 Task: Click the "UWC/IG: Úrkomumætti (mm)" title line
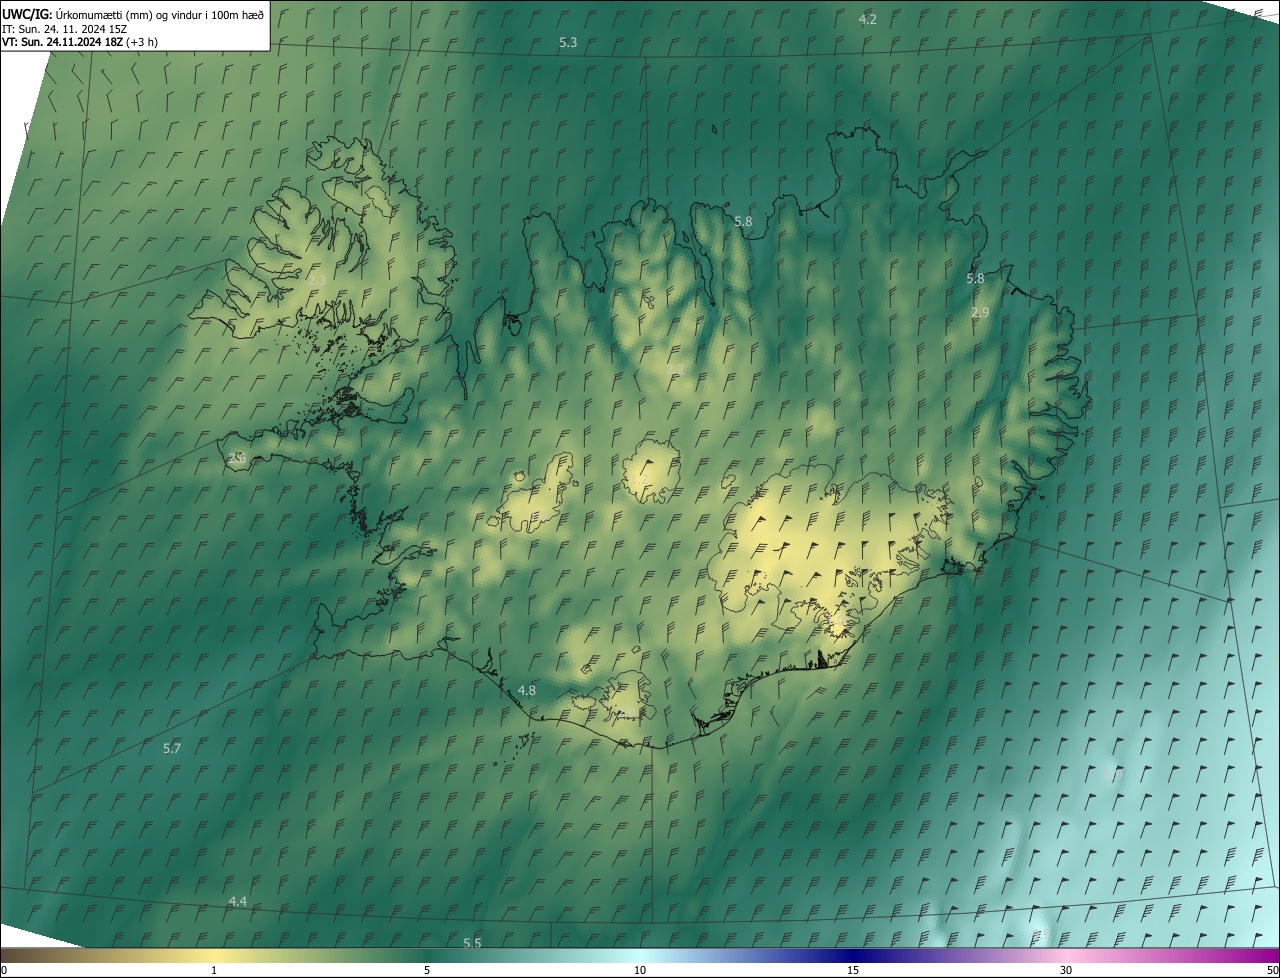(x=133, y=14)
